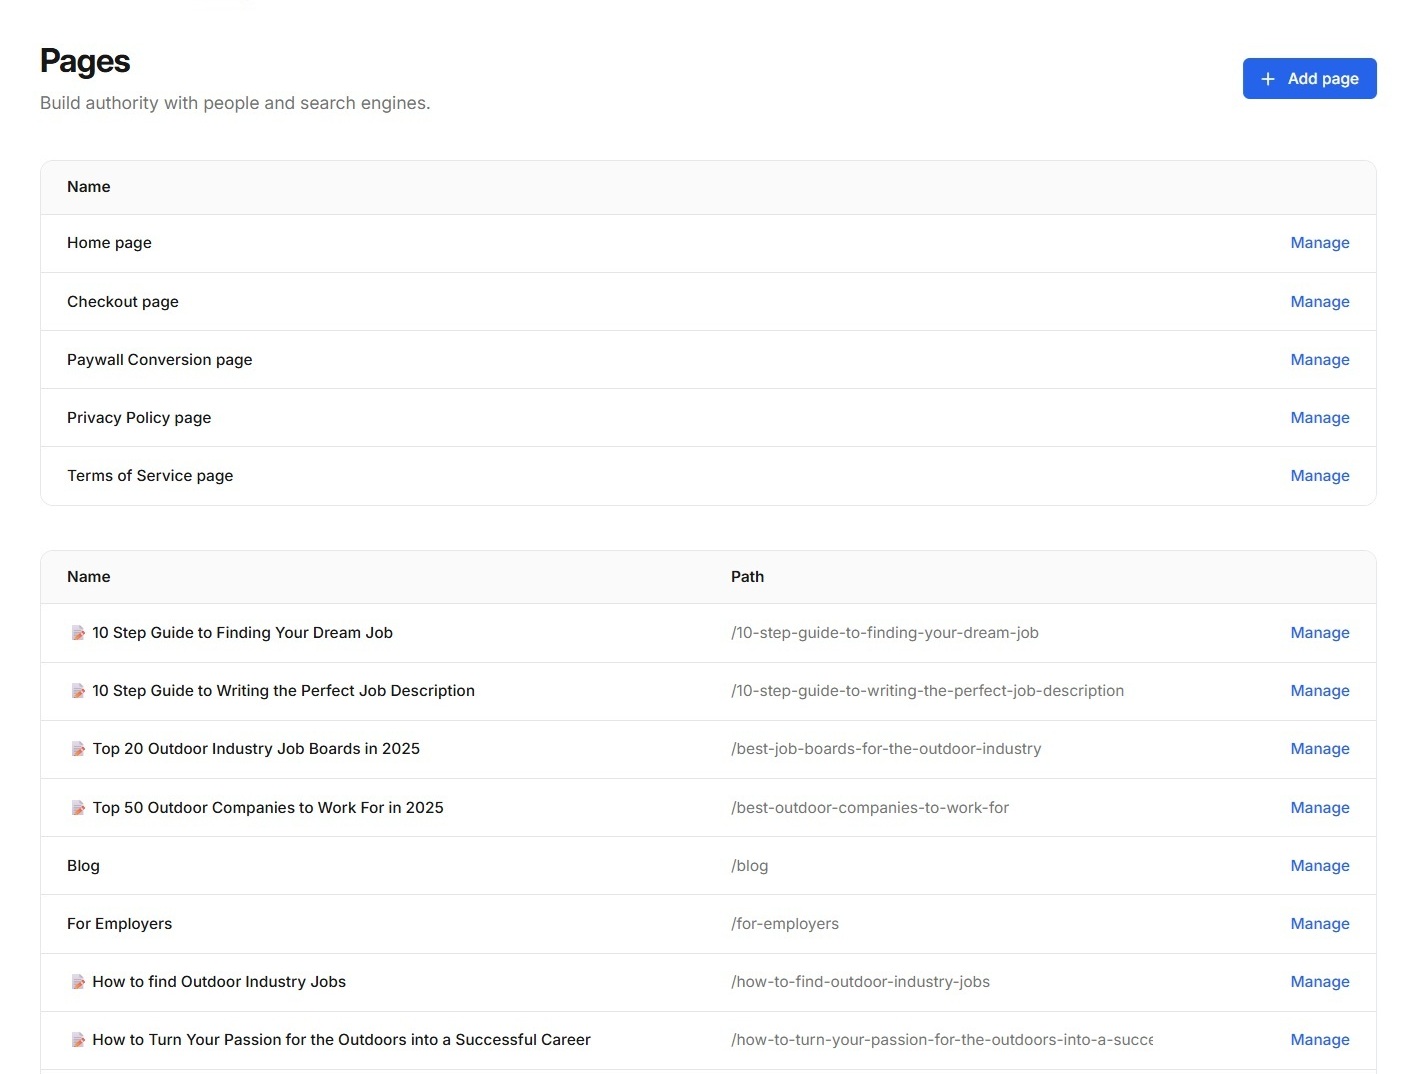Manage the Top 50 Outdoor Companies page

pos(1319,807)
